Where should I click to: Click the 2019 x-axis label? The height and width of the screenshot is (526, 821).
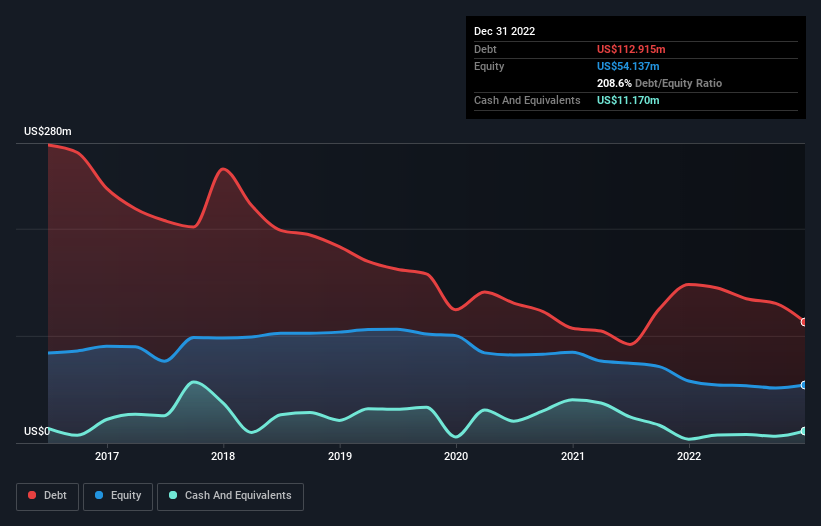pos(340,456)
